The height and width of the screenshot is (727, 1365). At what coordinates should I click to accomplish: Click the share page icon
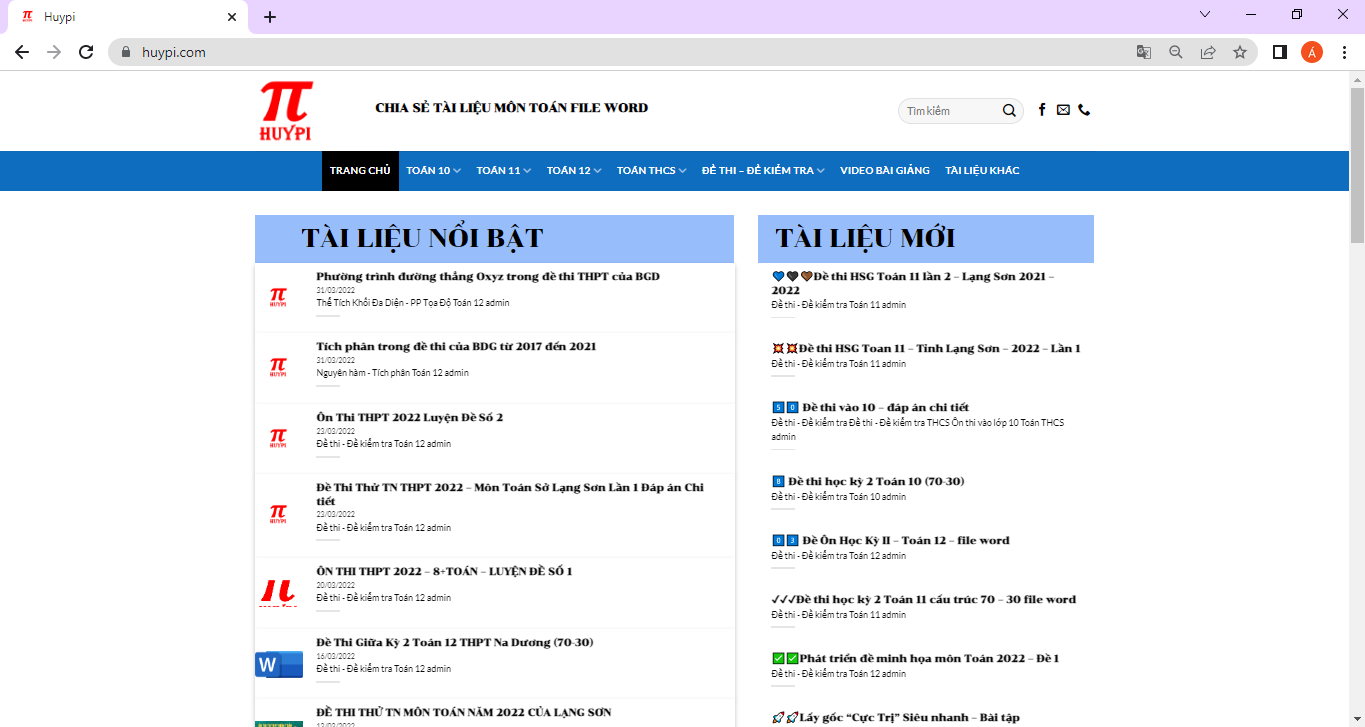(1208, 52)
